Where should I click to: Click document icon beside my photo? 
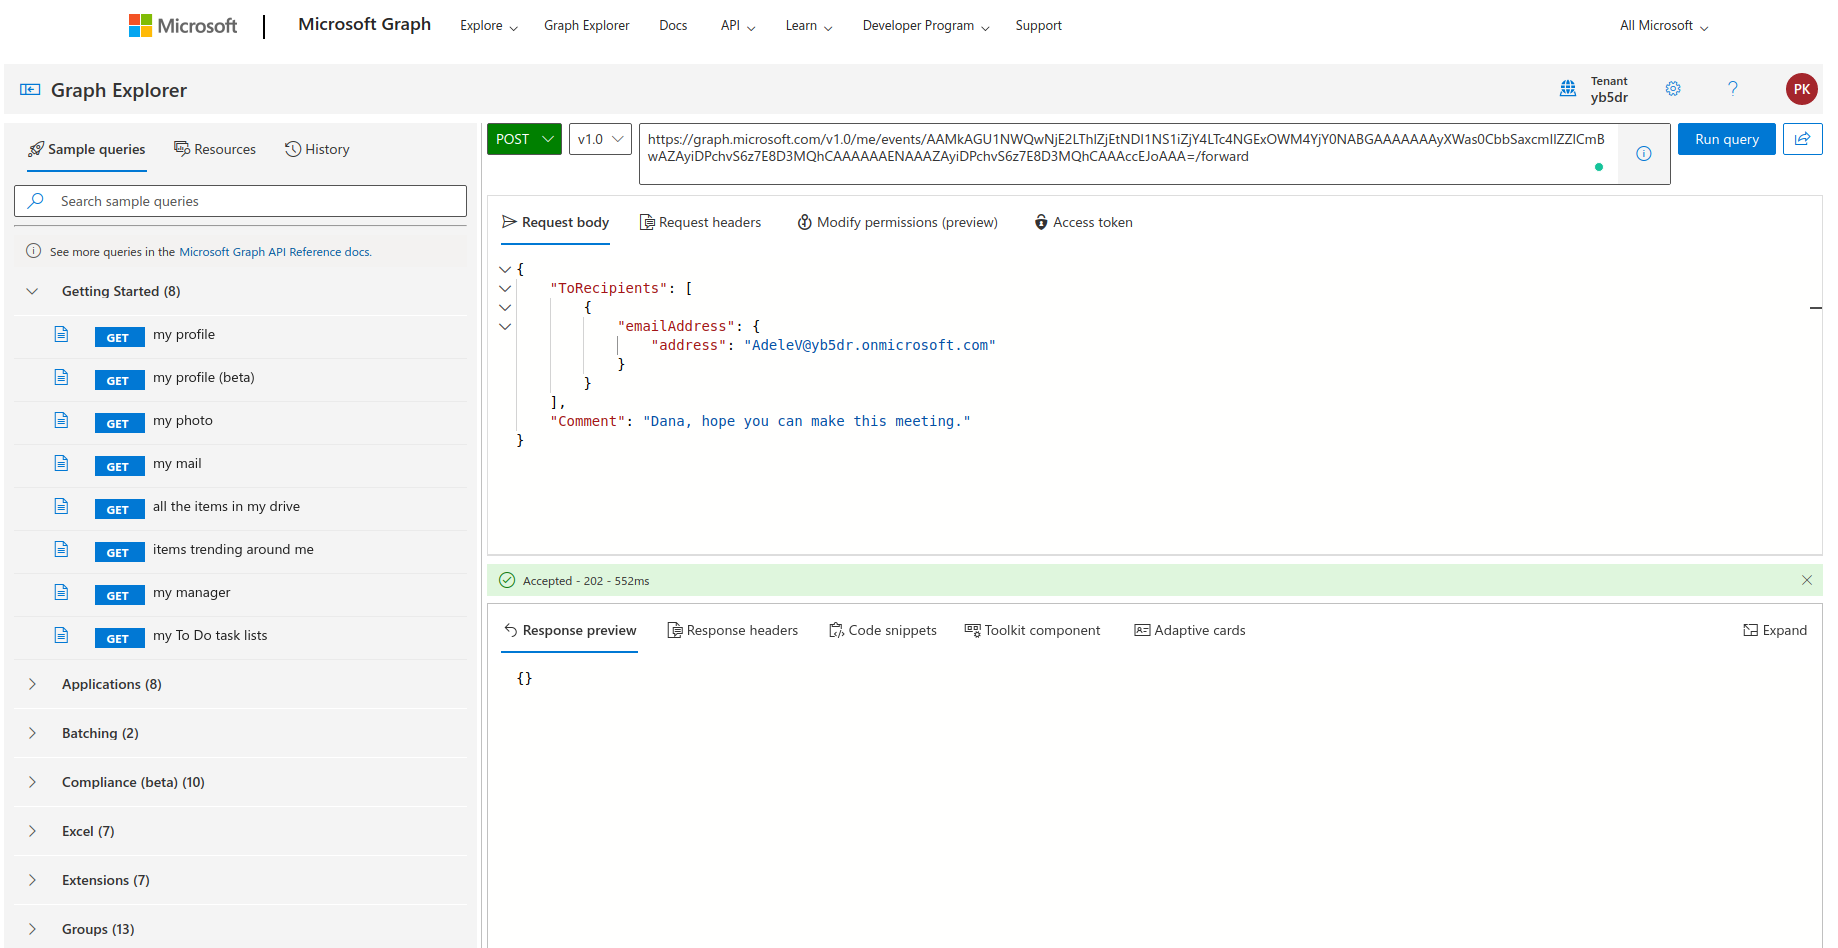click(61, 420)
